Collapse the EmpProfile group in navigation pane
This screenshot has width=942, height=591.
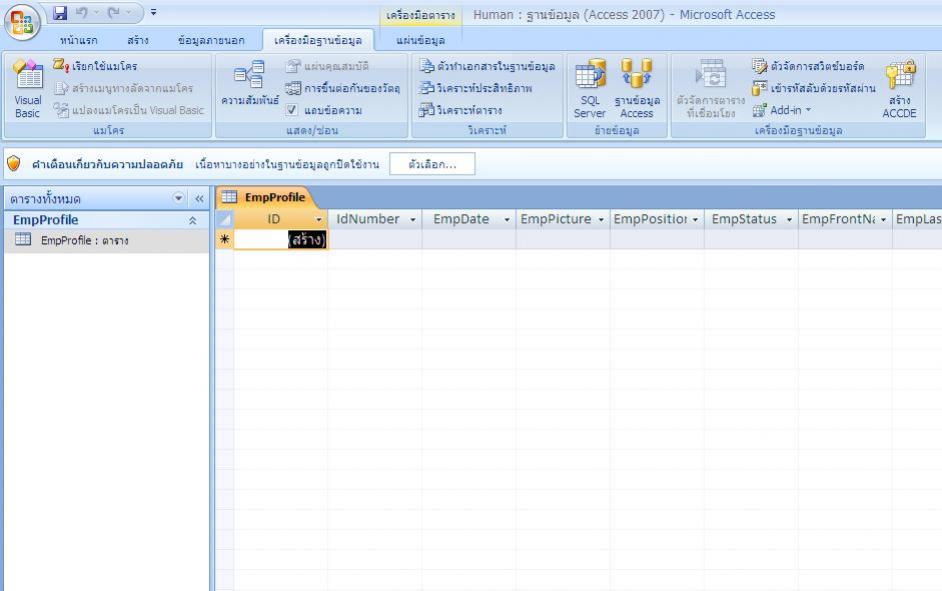click(x=193, y=220)
